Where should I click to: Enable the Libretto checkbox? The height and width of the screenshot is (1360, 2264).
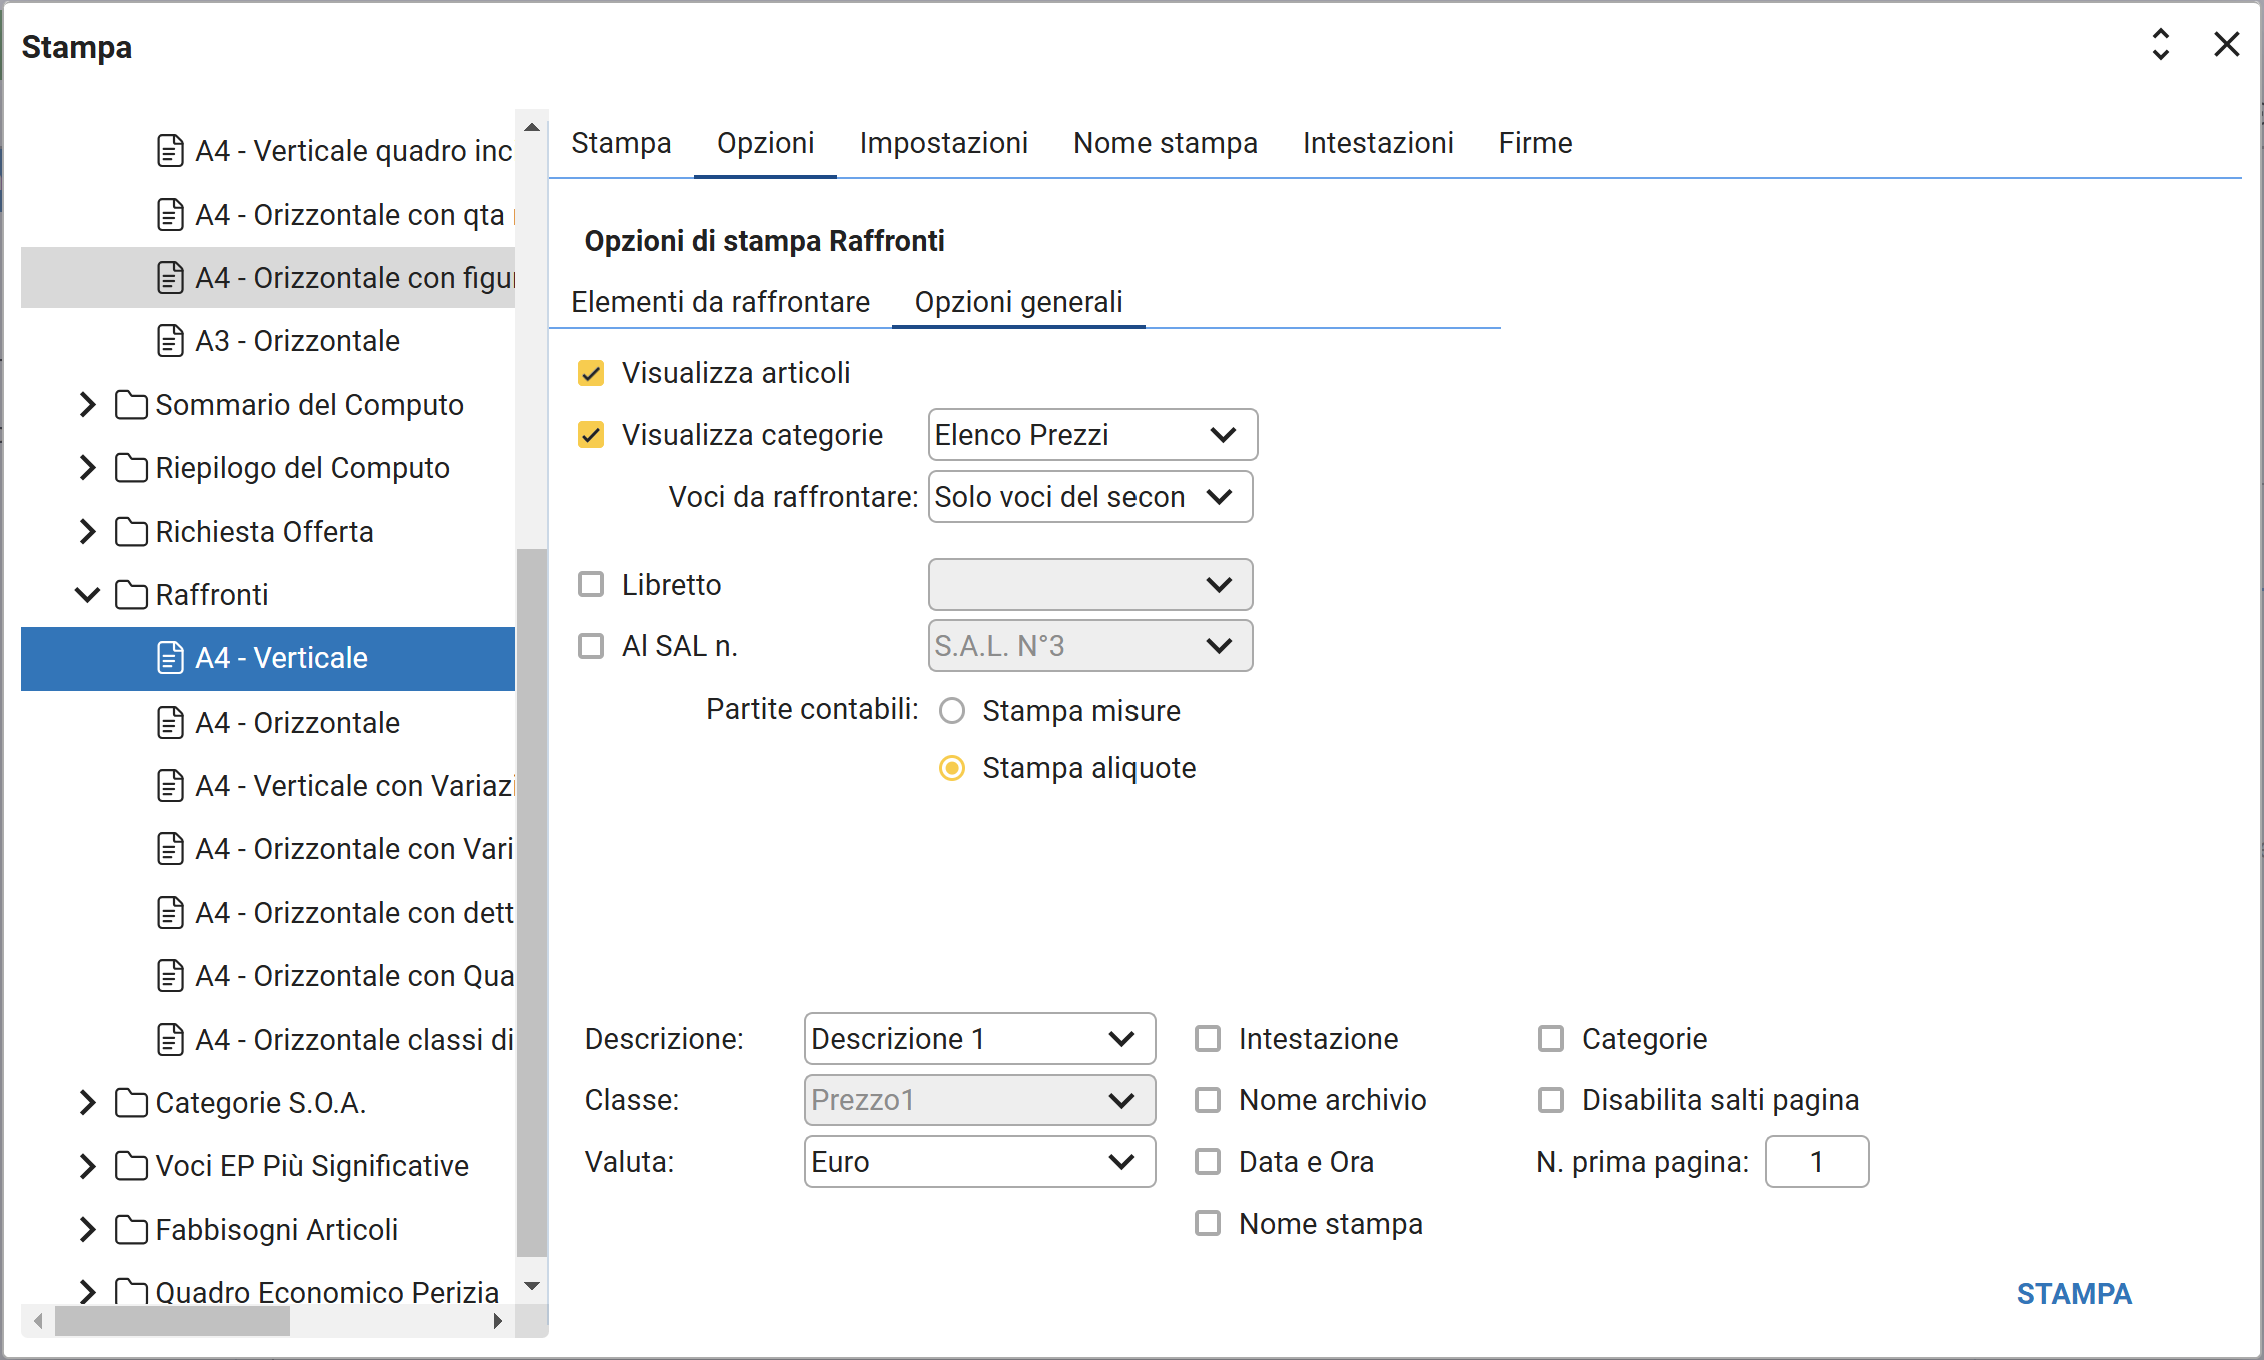point(591,584)
